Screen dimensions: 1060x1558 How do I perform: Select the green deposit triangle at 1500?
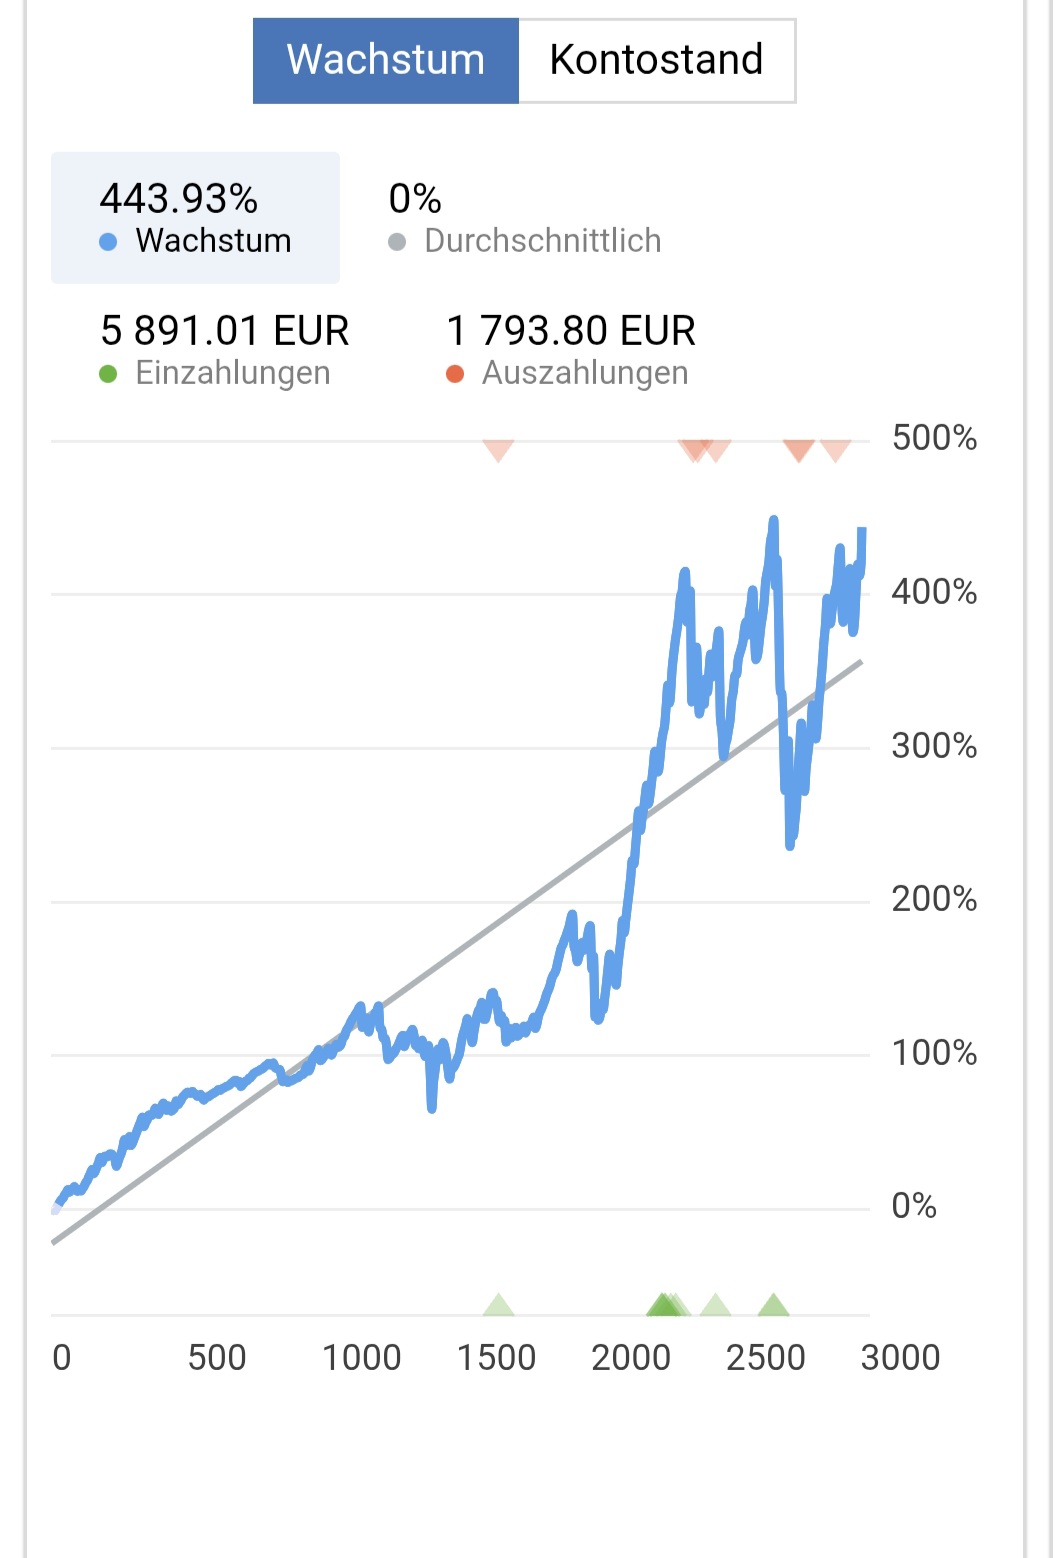pyautogui.click(x=498, y=1305)
